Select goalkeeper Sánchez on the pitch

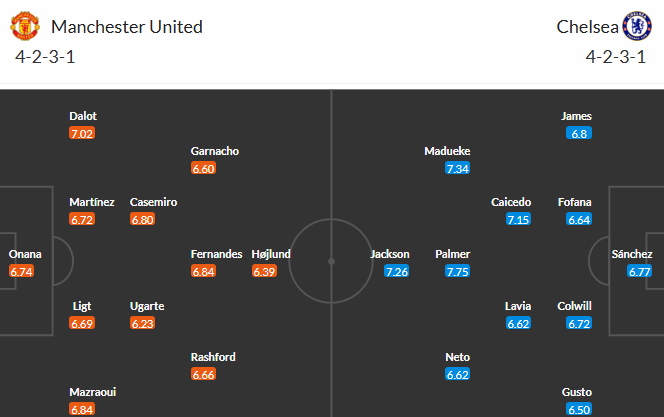(x=632, y=254)
